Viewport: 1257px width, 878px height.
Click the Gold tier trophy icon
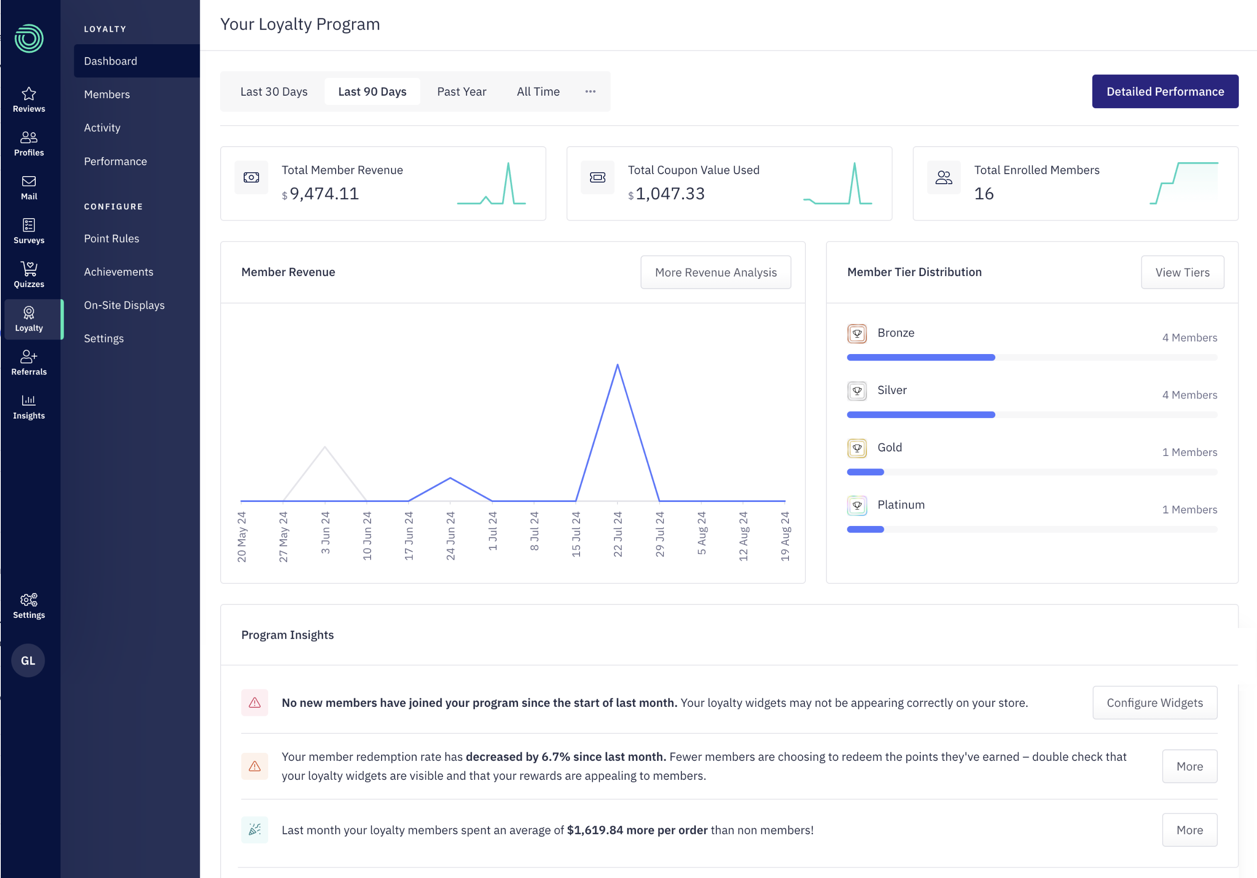857,448
